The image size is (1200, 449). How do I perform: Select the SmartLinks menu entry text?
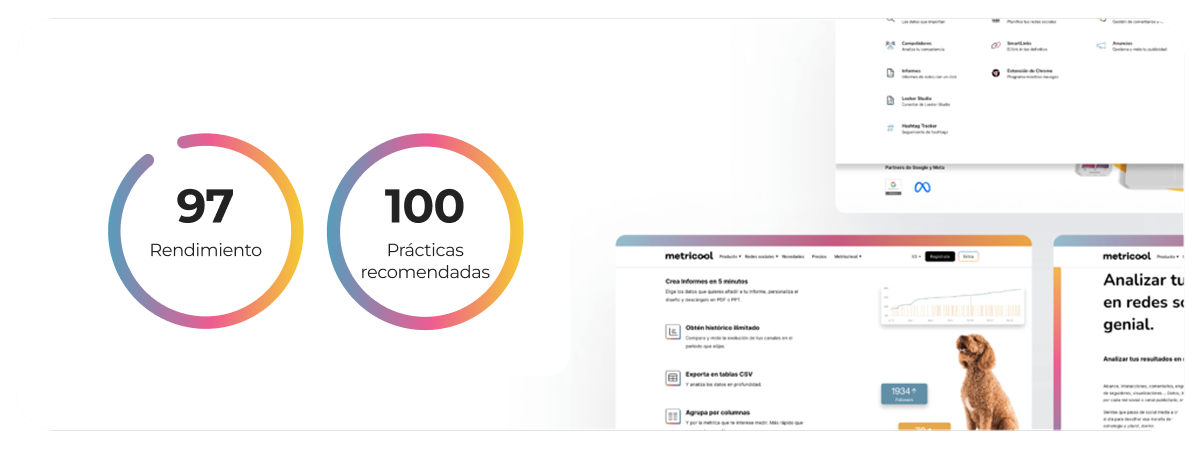coord(1019,43)
